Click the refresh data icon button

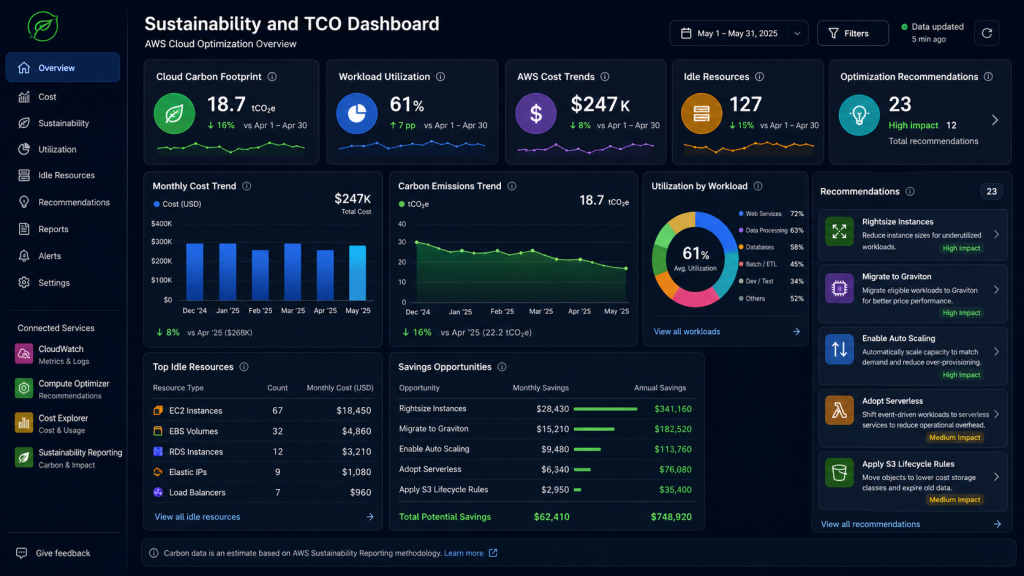click(987, 33)
